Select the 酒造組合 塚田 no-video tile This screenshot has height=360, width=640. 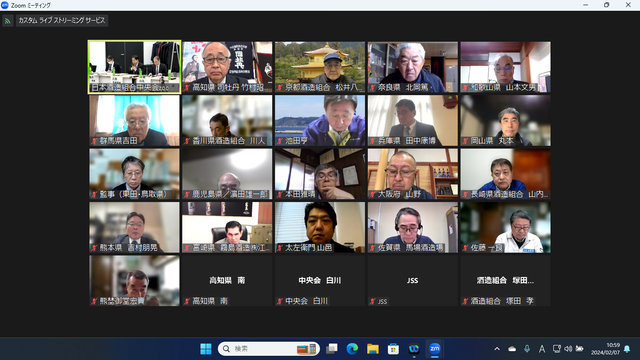click(505, 281)
